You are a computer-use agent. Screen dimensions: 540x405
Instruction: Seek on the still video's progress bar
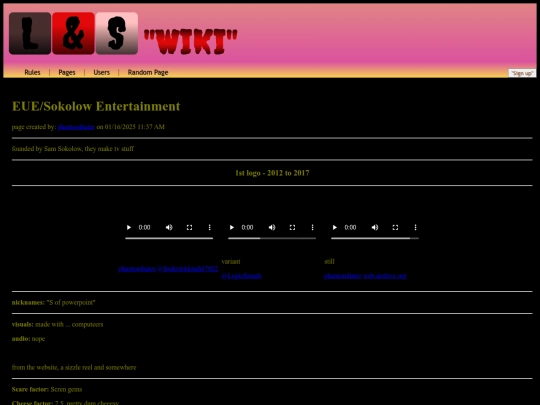375,238
